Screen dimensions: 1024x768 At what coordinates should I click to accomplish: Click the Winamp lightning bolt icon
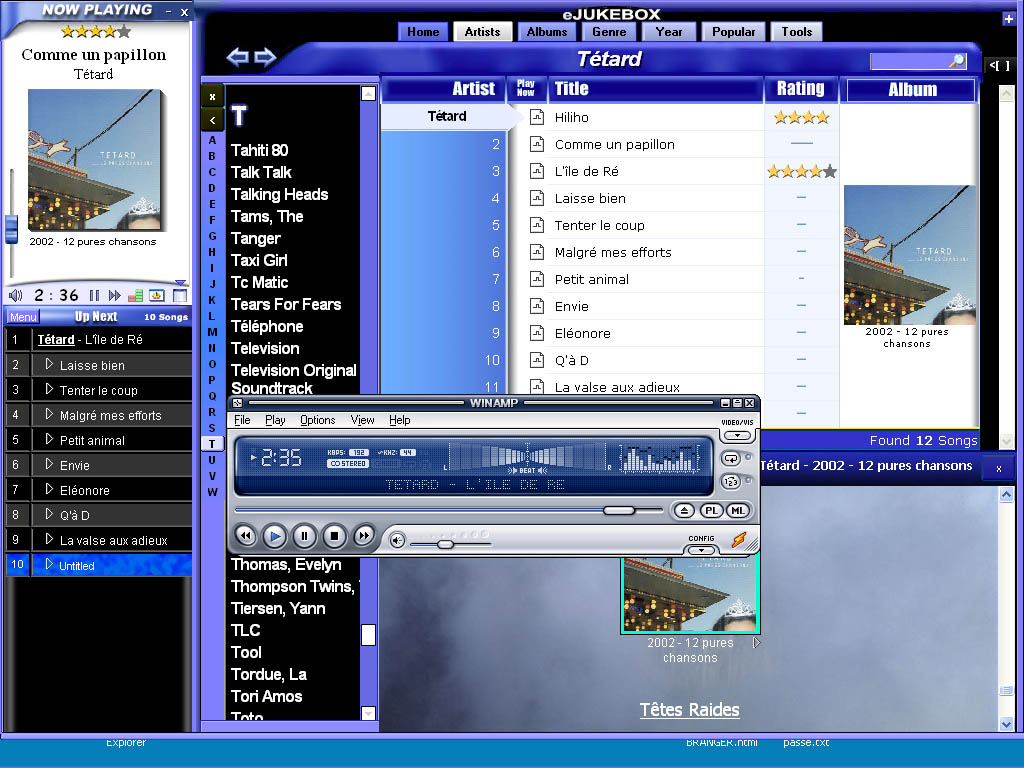point(739,540)
